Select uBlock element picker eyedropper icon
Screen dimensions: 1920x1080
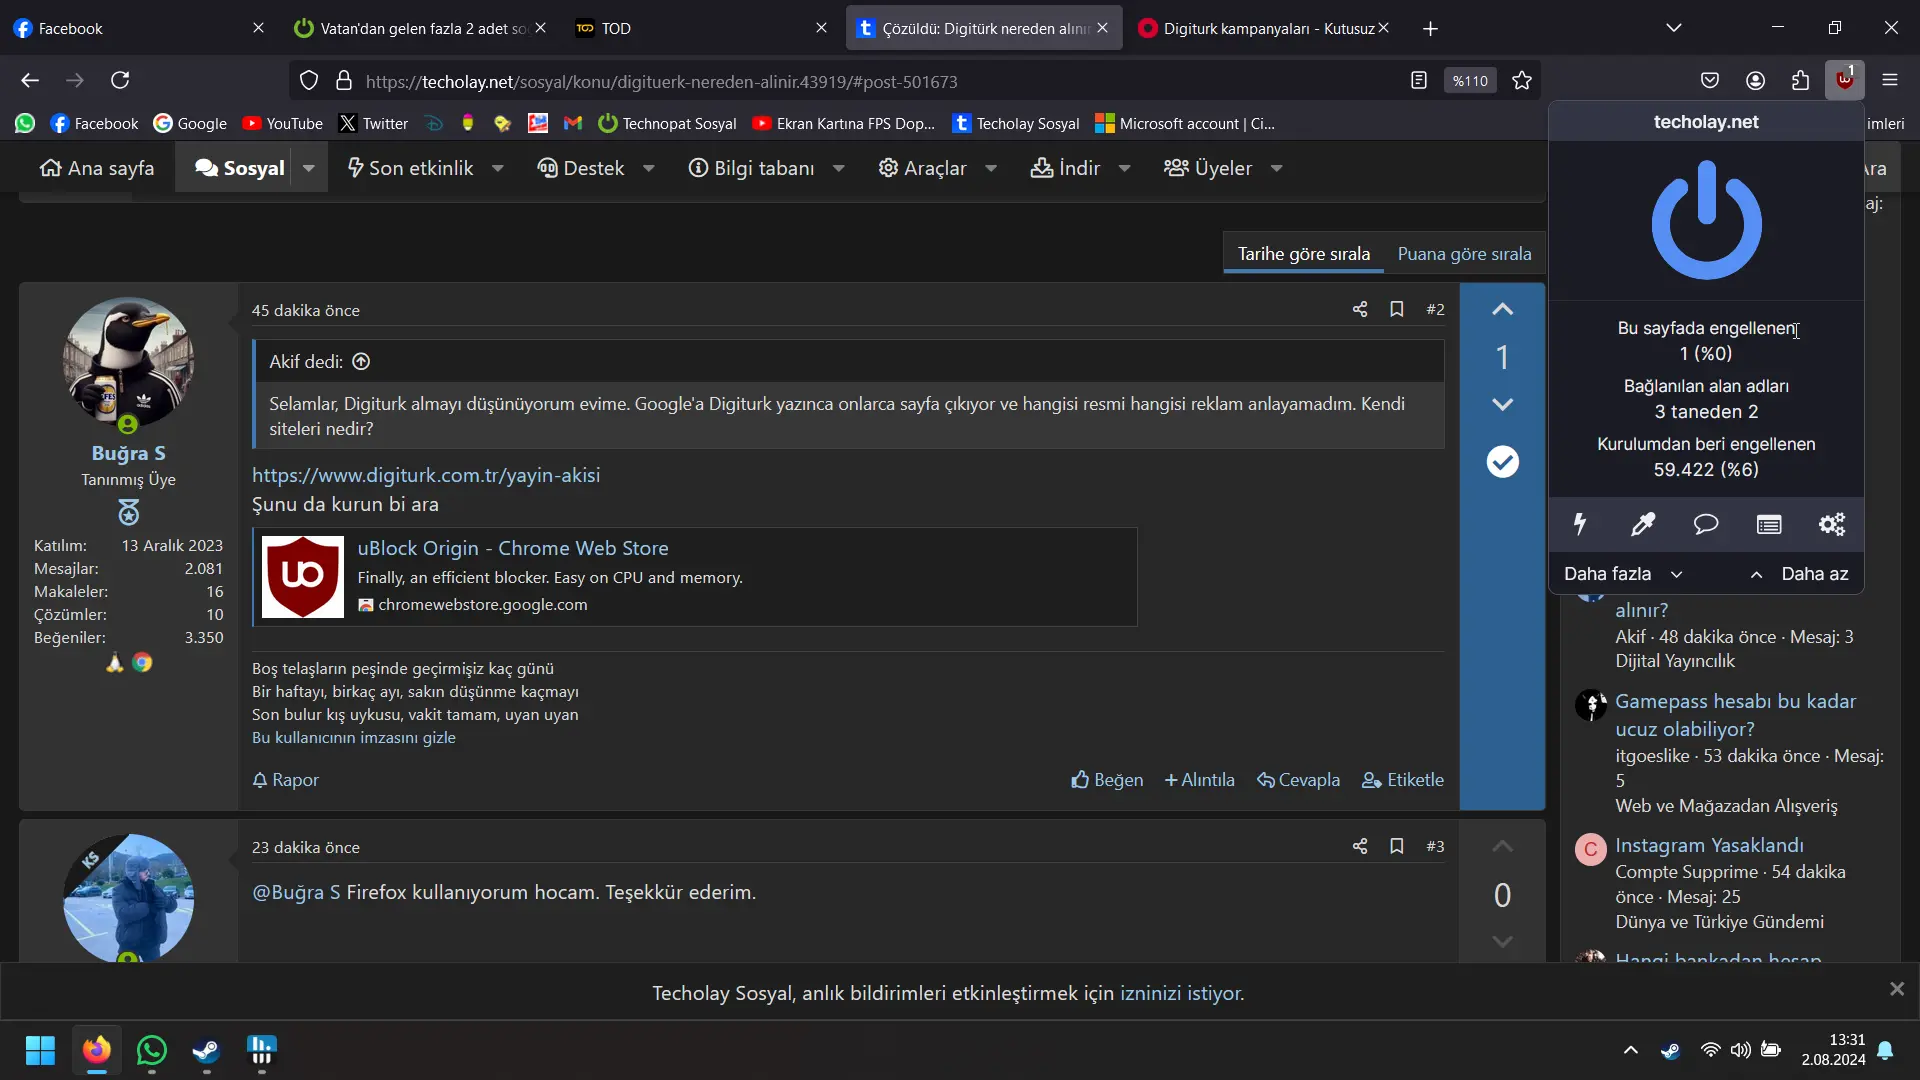[x=1643, y=524]
